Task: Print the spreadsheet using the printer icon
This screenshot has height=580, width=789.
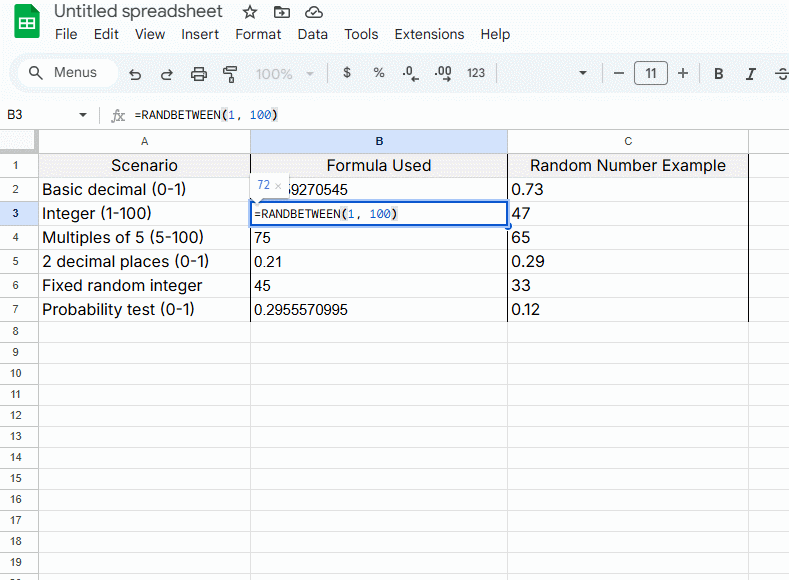Action: [x=199, y=74]
